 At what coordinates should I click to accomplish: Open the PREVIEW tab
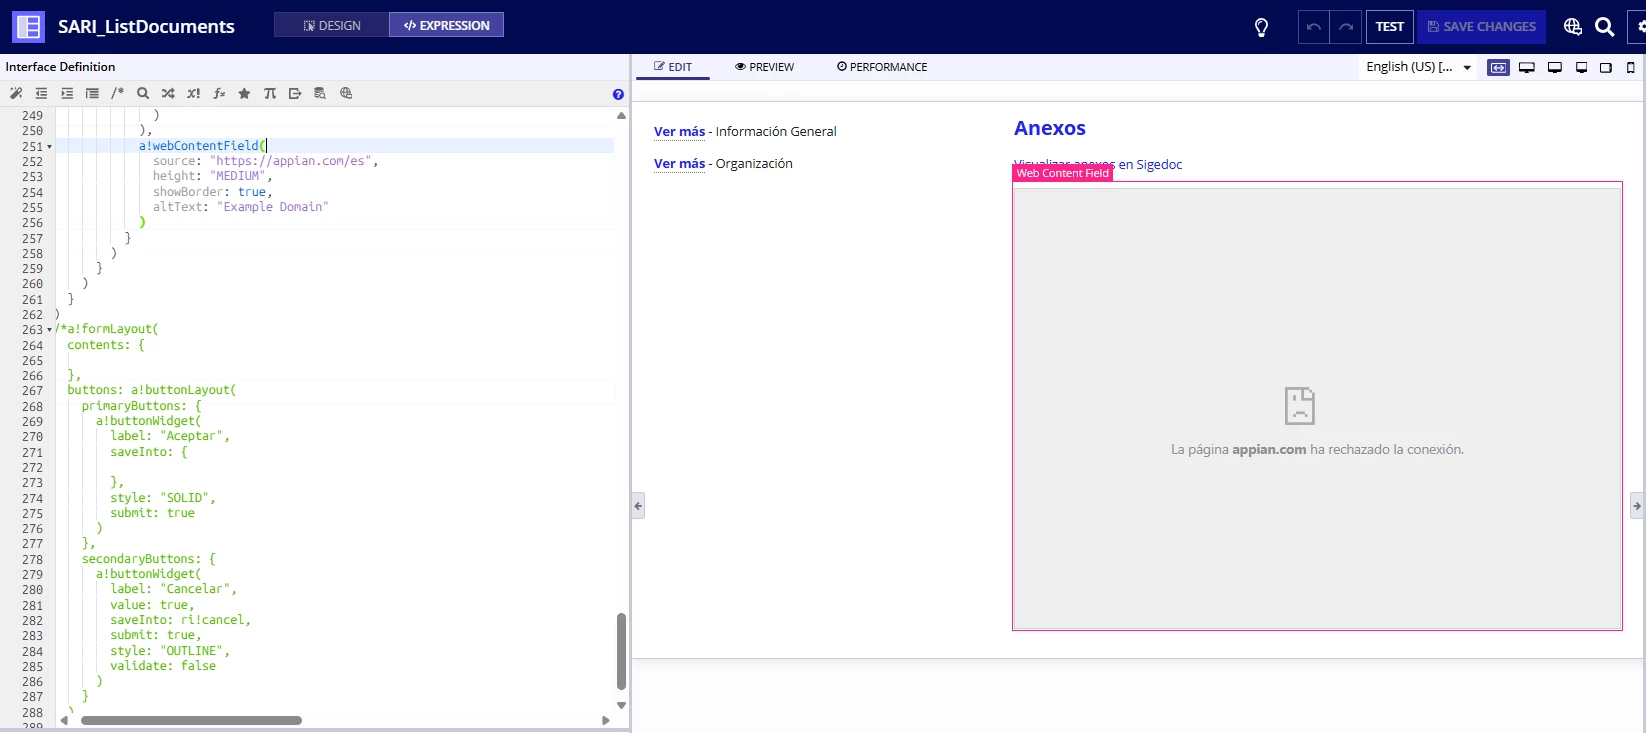coord(764,67)
